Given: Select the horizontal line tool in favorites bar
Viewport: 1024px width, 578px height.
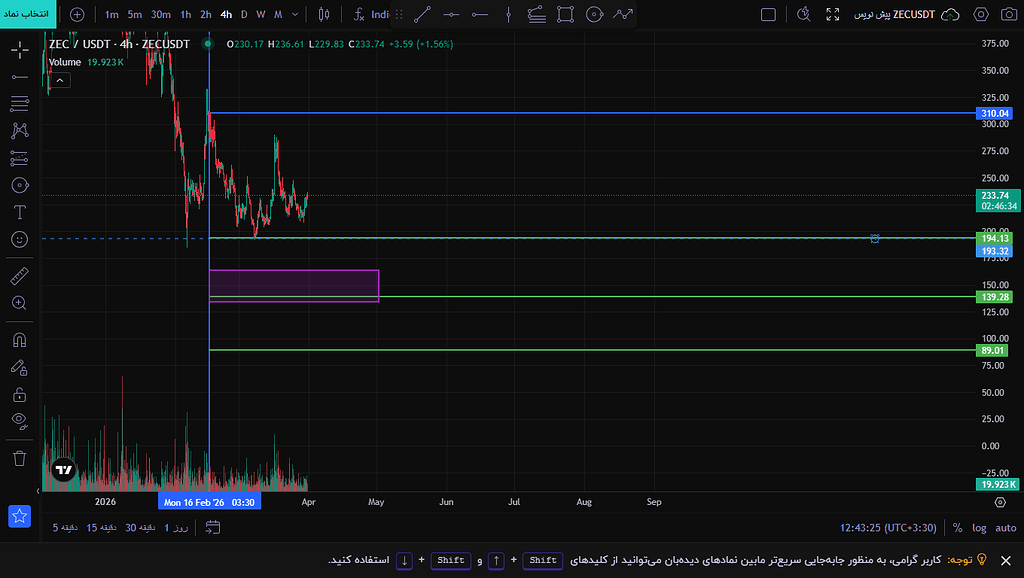Looking at the screenshot, I should [451, 14].
